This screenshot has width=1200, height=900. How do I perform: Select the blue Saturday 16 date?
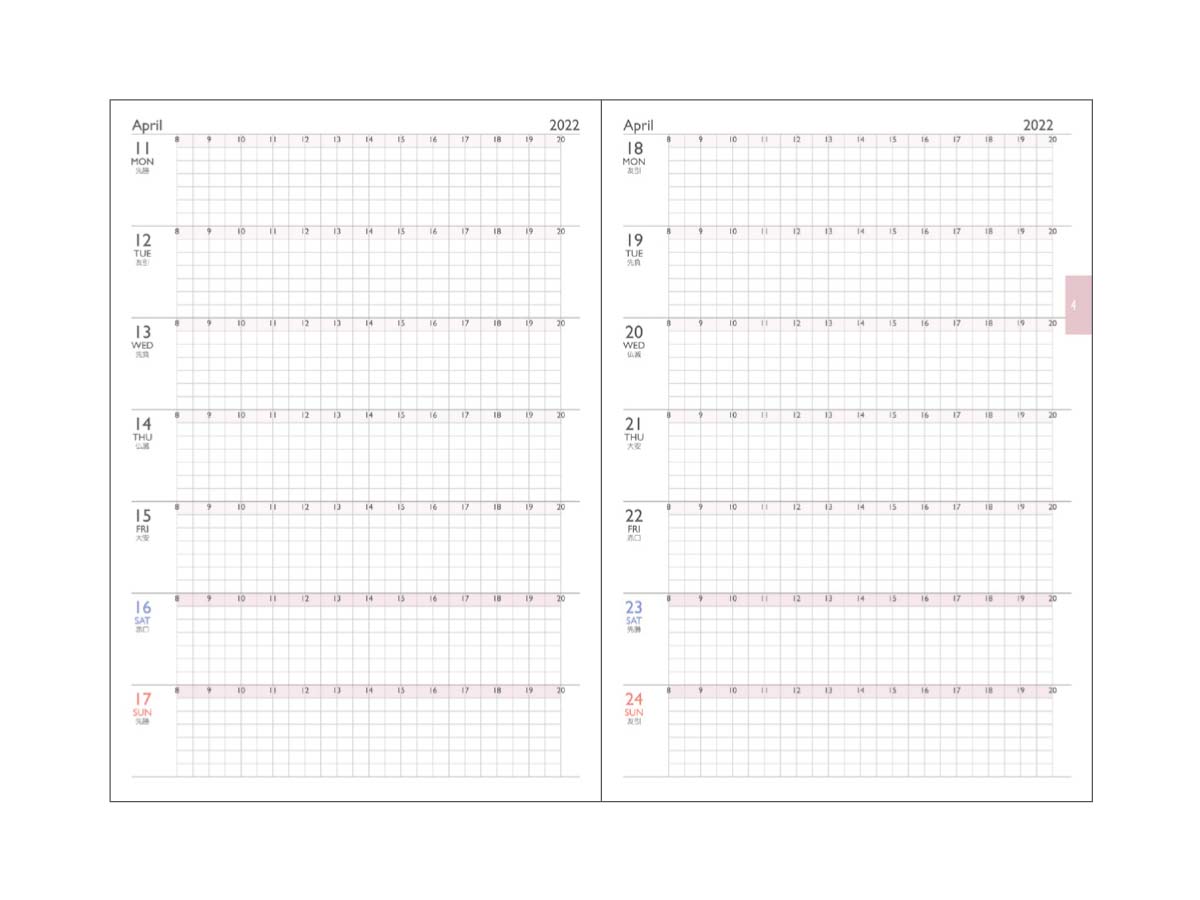(143, 608)
